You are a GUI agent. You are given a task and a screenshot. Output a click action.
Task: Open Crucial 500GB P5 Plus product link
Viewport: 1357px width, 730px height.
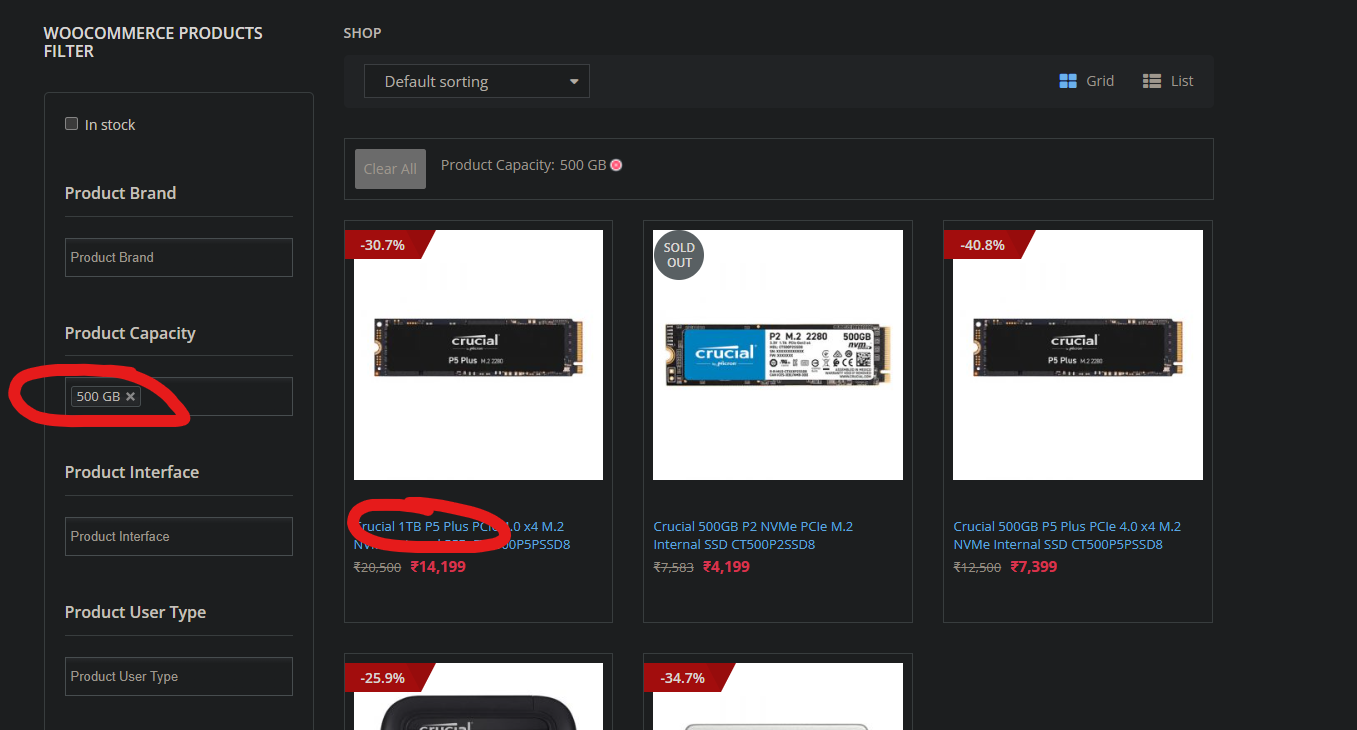coord(1067,535)
